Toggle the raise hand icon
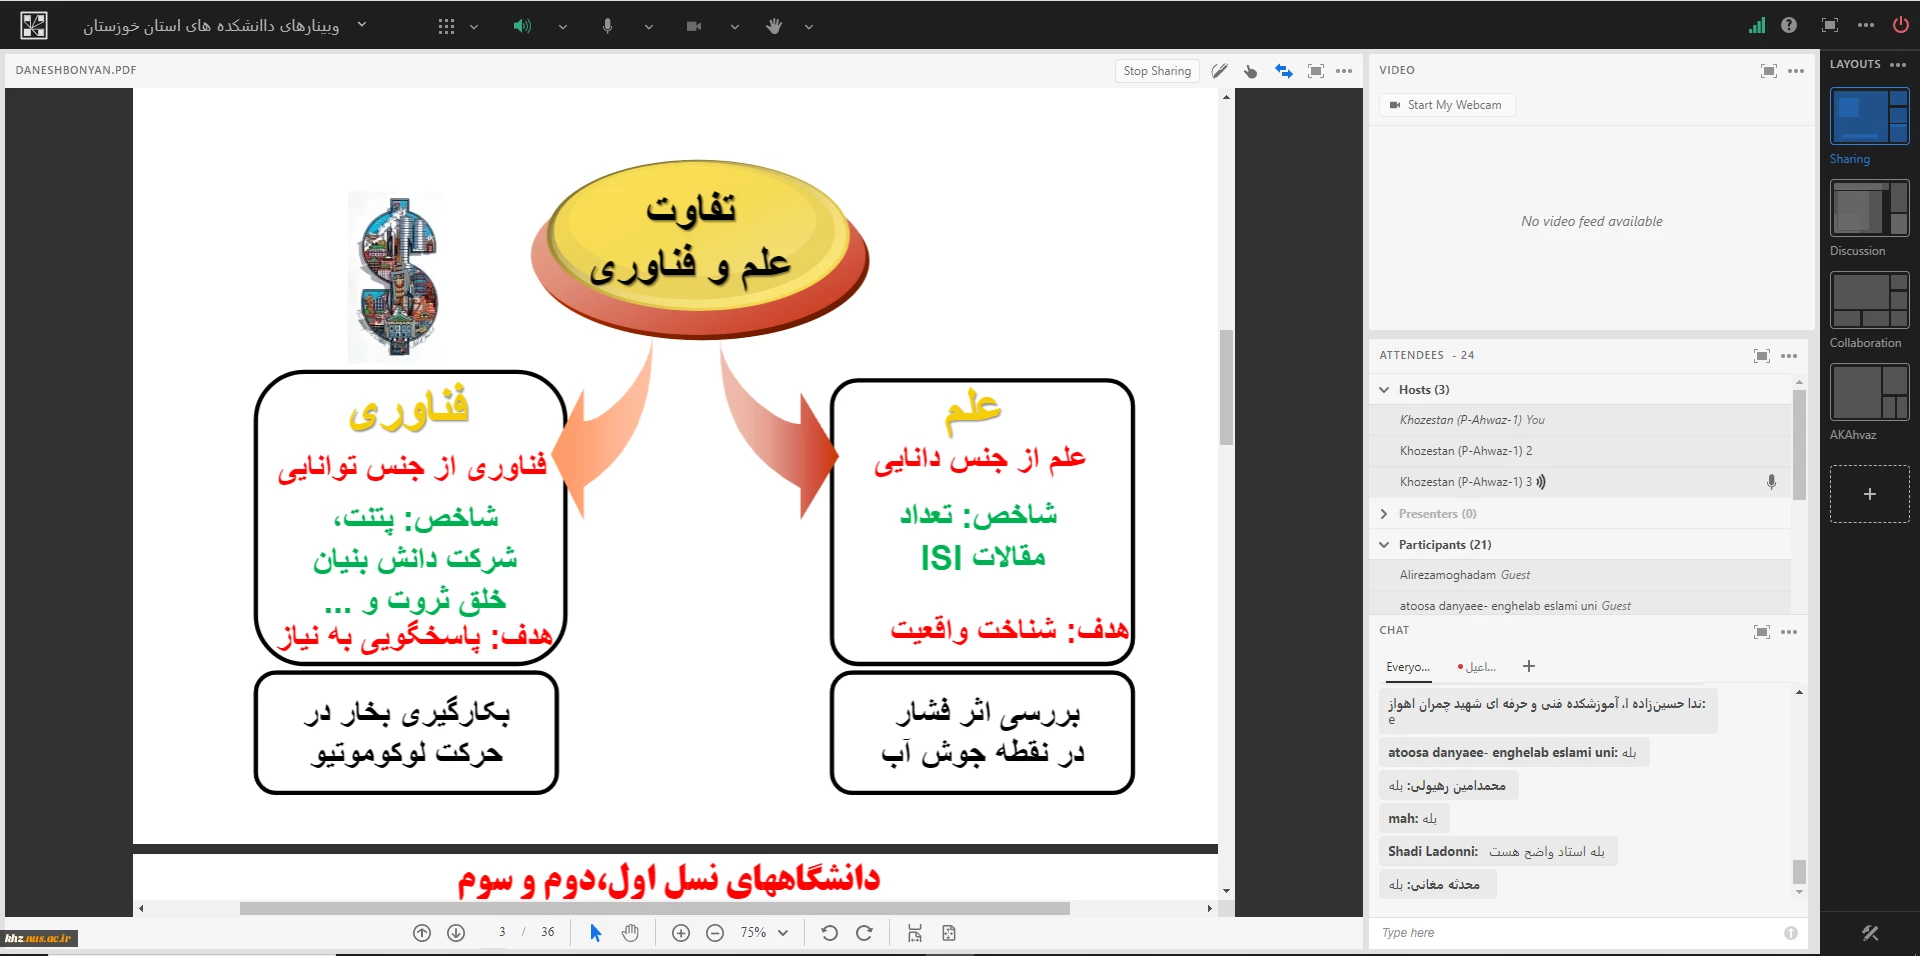This screenshot has height=956, width=1920. point(774,26)
